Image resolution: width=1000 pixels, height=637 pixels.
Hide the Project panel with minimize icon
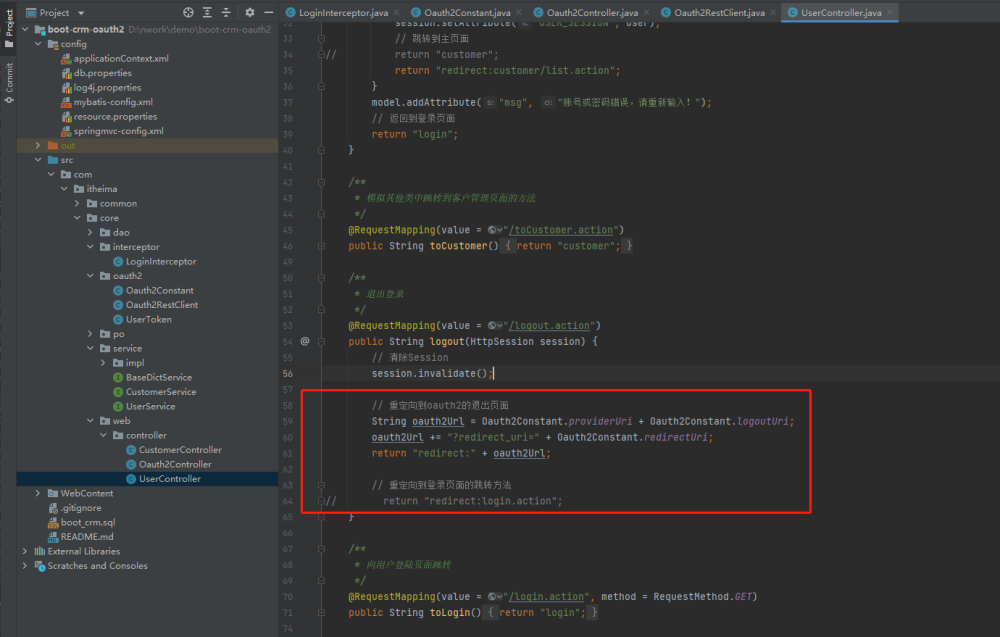tap(267, 12)
